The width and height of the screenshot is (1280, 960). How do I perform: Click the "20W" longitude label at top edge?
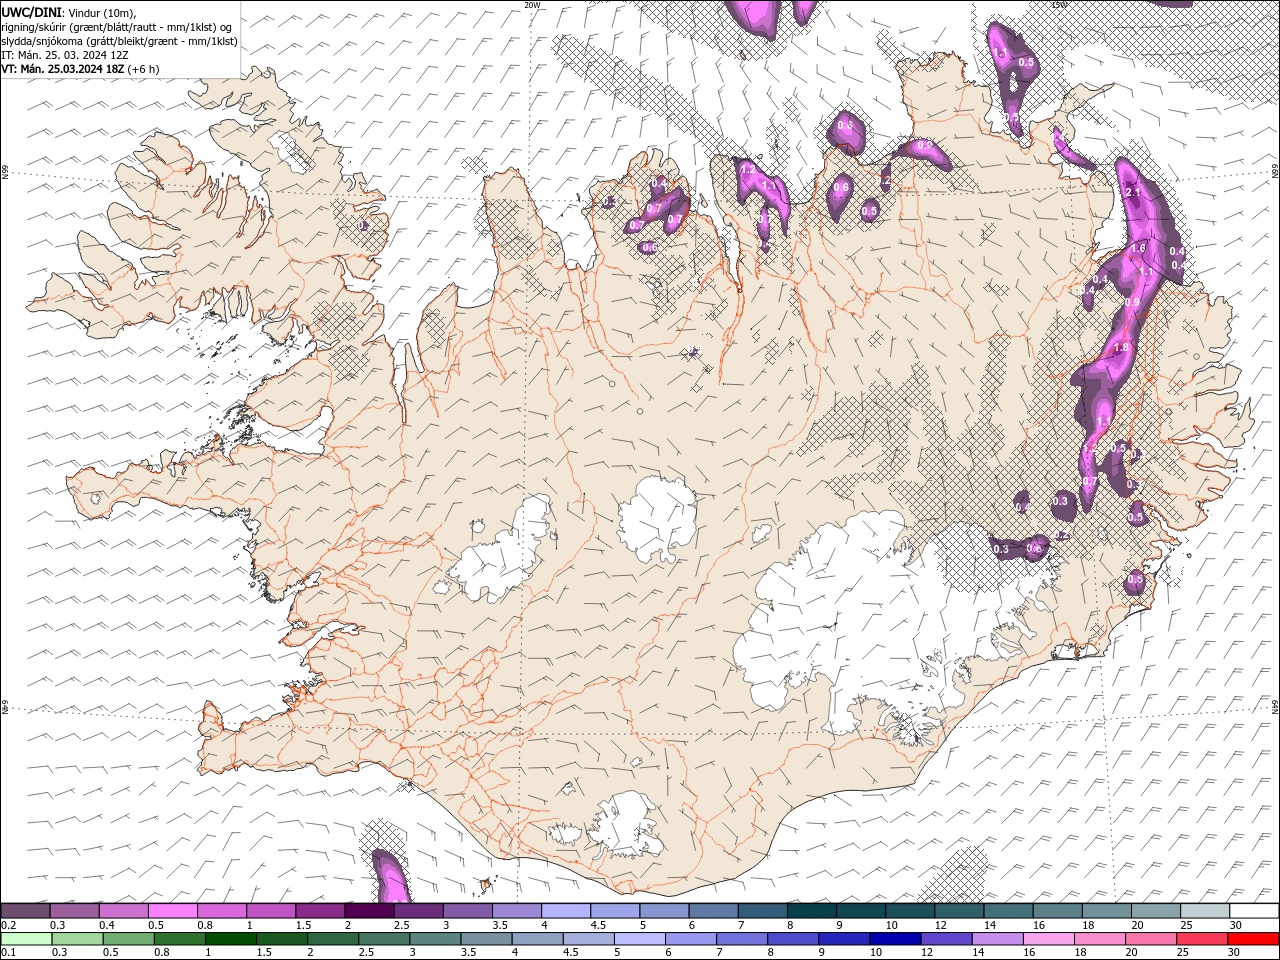pos(531,5)
